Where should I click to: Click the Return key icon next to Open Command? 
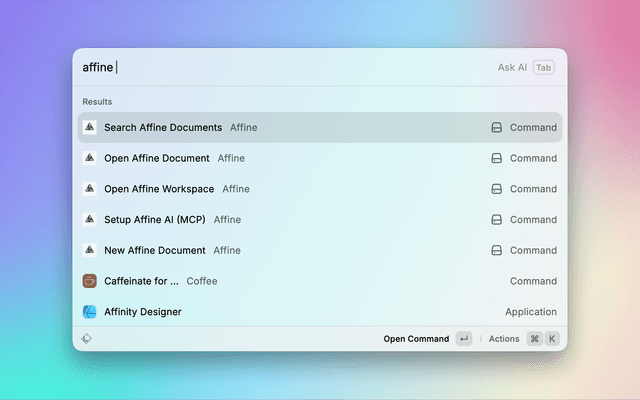(x=464, y=339)
